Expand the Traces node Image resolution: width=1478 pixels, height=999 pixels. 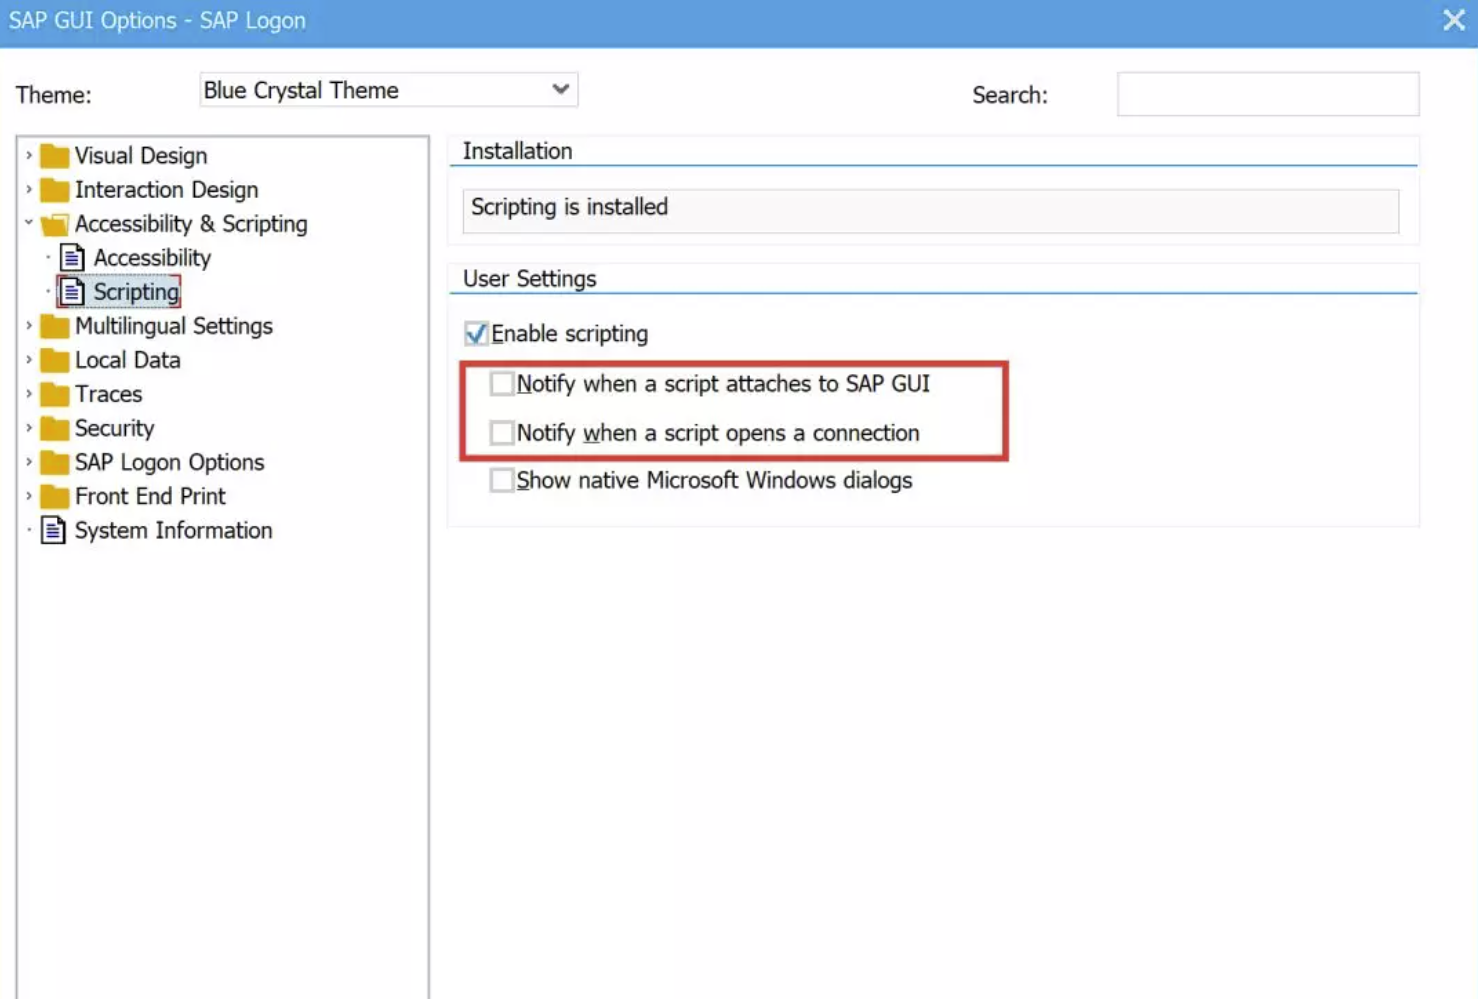point(29,393)
